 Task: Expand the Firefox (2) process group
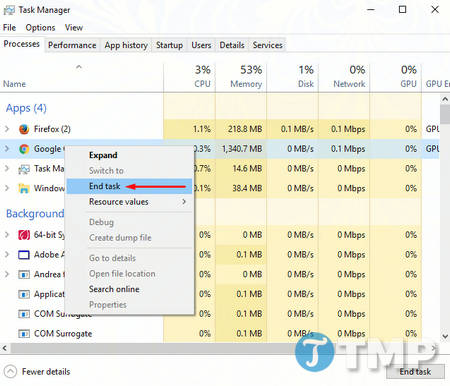[x=7, y=129]
